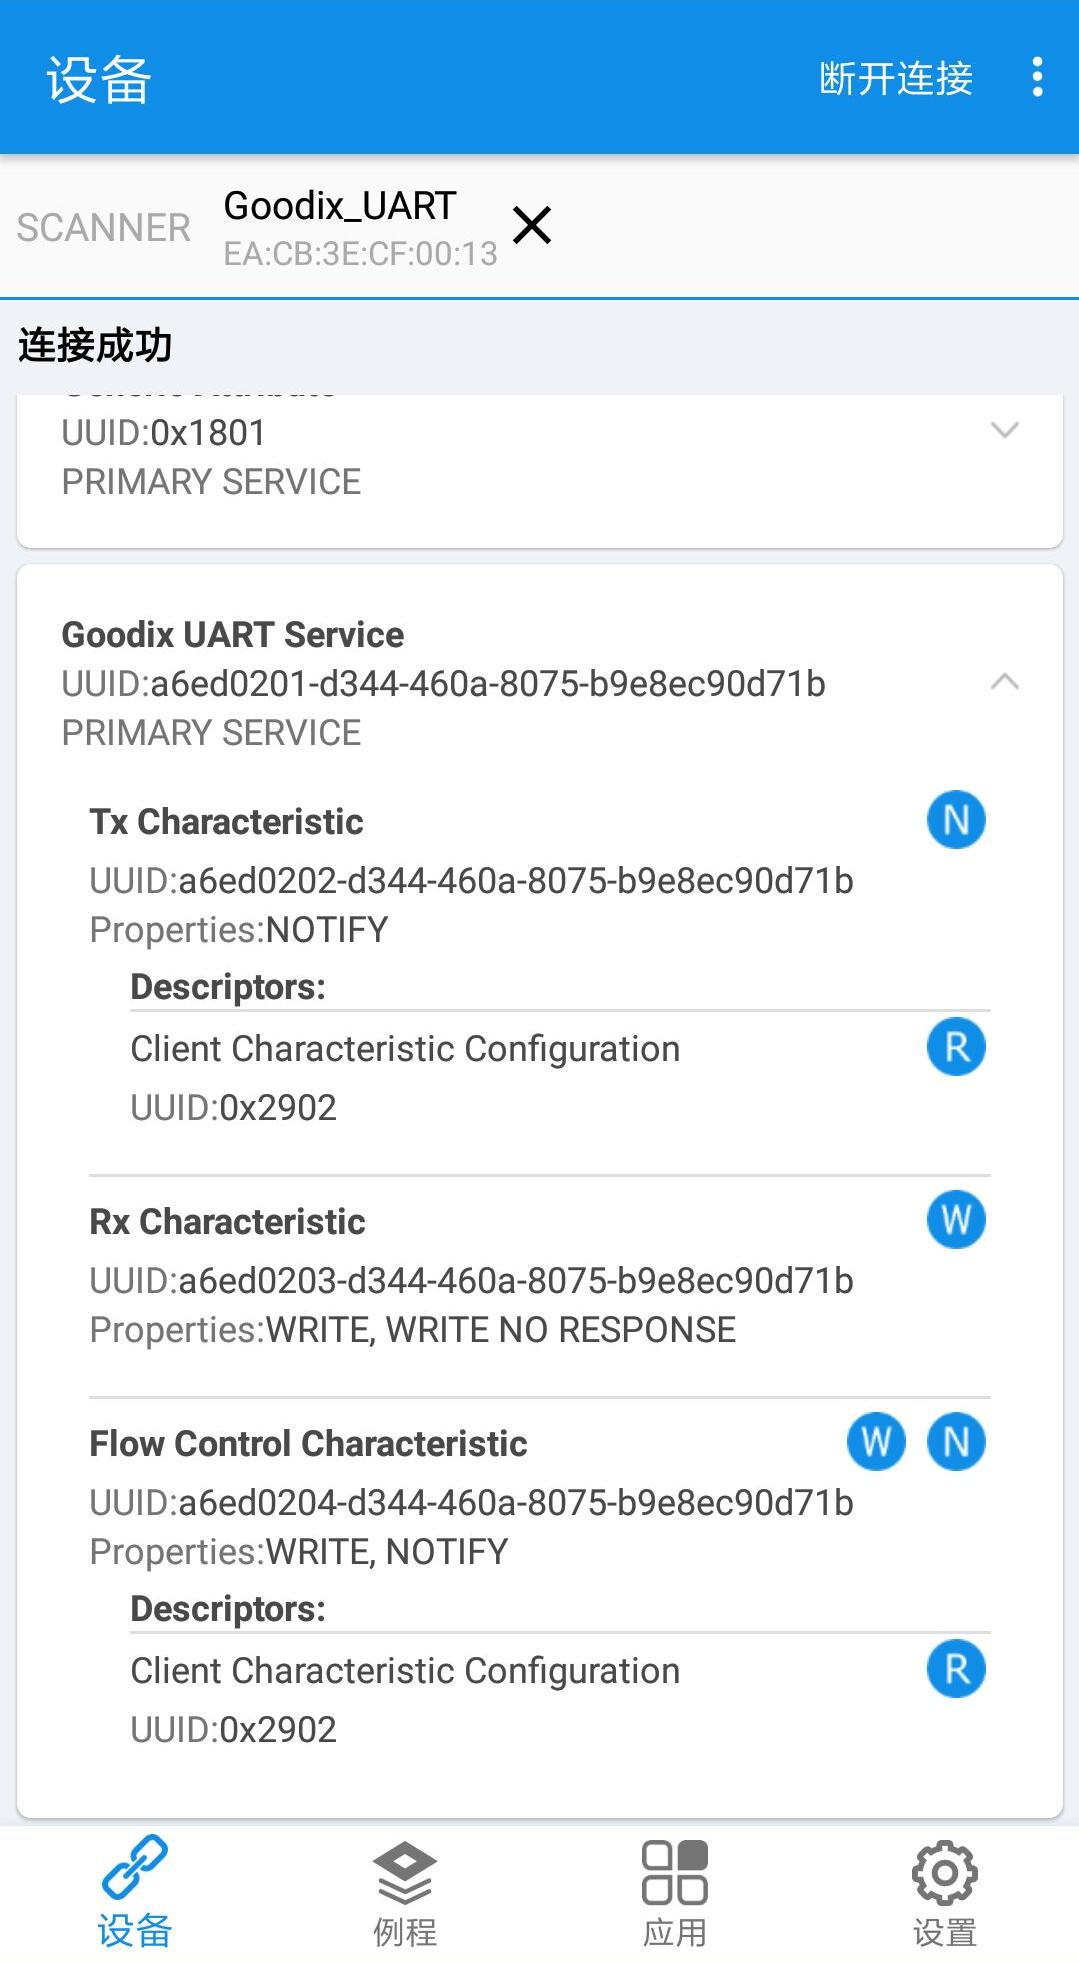The height and width of the screenshot is (1963, 1079).
Task: Open the three-dot overflow menu
Action: click(x=1037, y=77)
